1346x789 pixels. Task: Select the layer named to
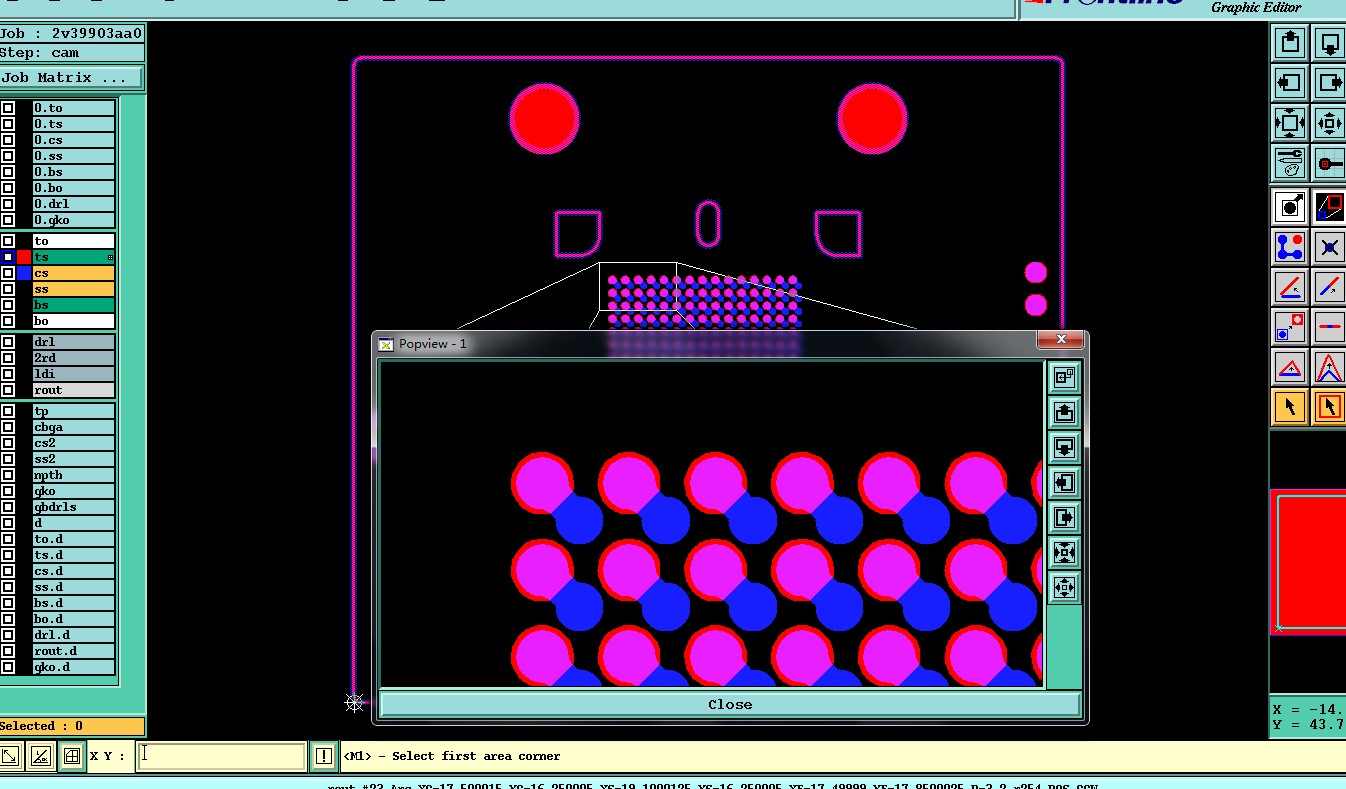74,241
